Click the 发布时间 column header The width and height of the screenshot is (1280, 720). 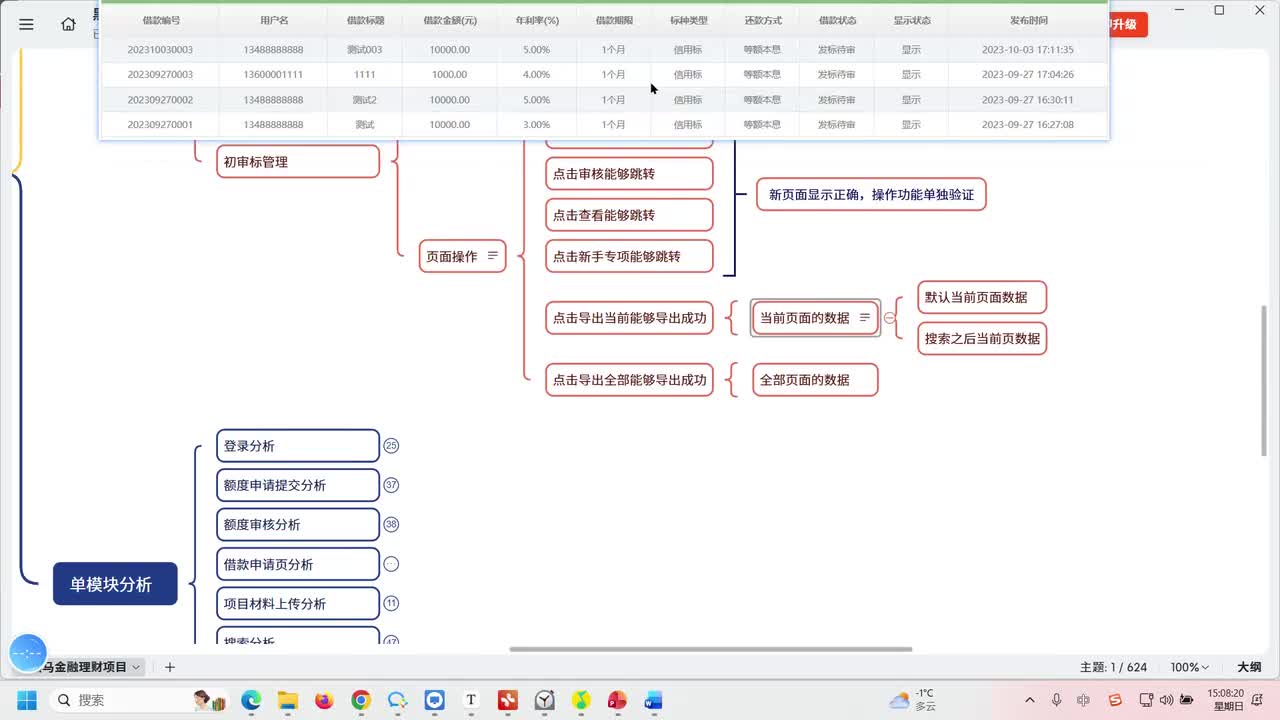[x=1028, y=20]
